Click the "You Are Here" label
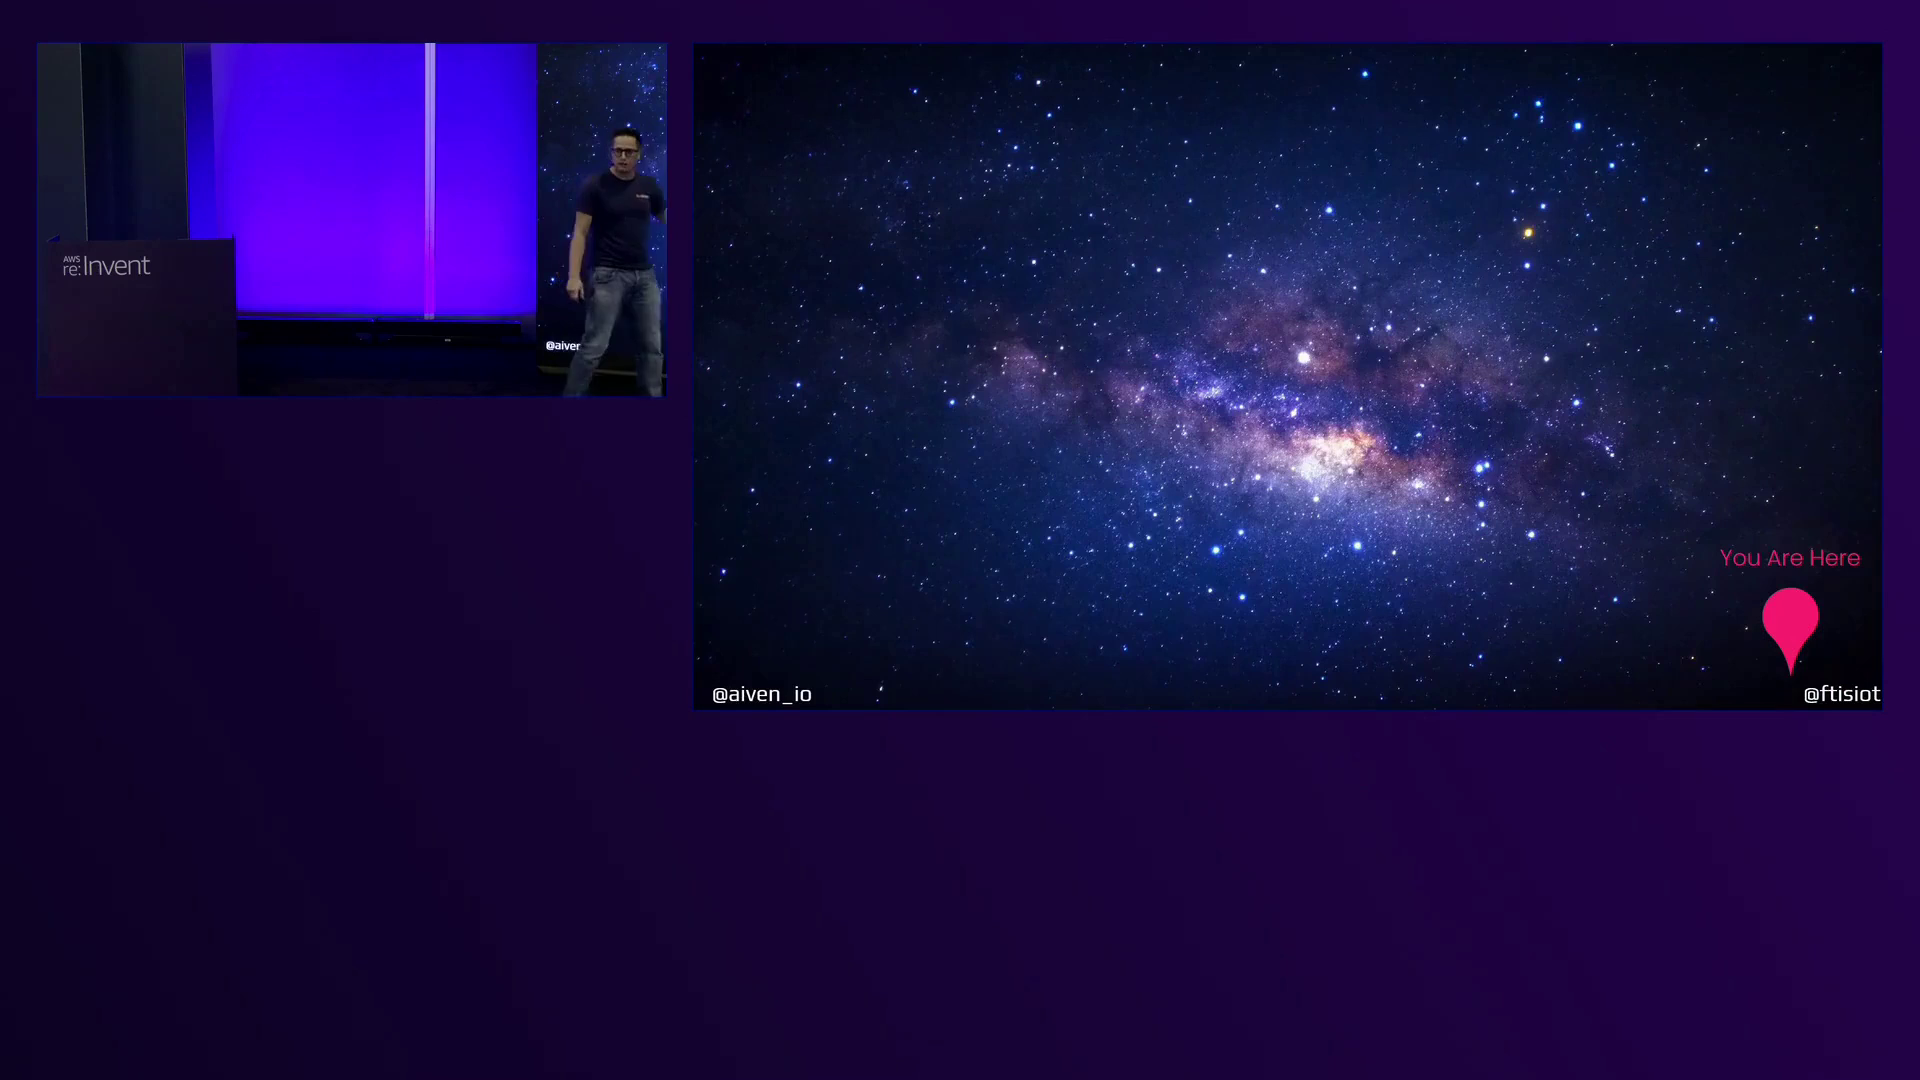The height and width of the screenshot is (1080, 1920). [x=1789, y=558]
